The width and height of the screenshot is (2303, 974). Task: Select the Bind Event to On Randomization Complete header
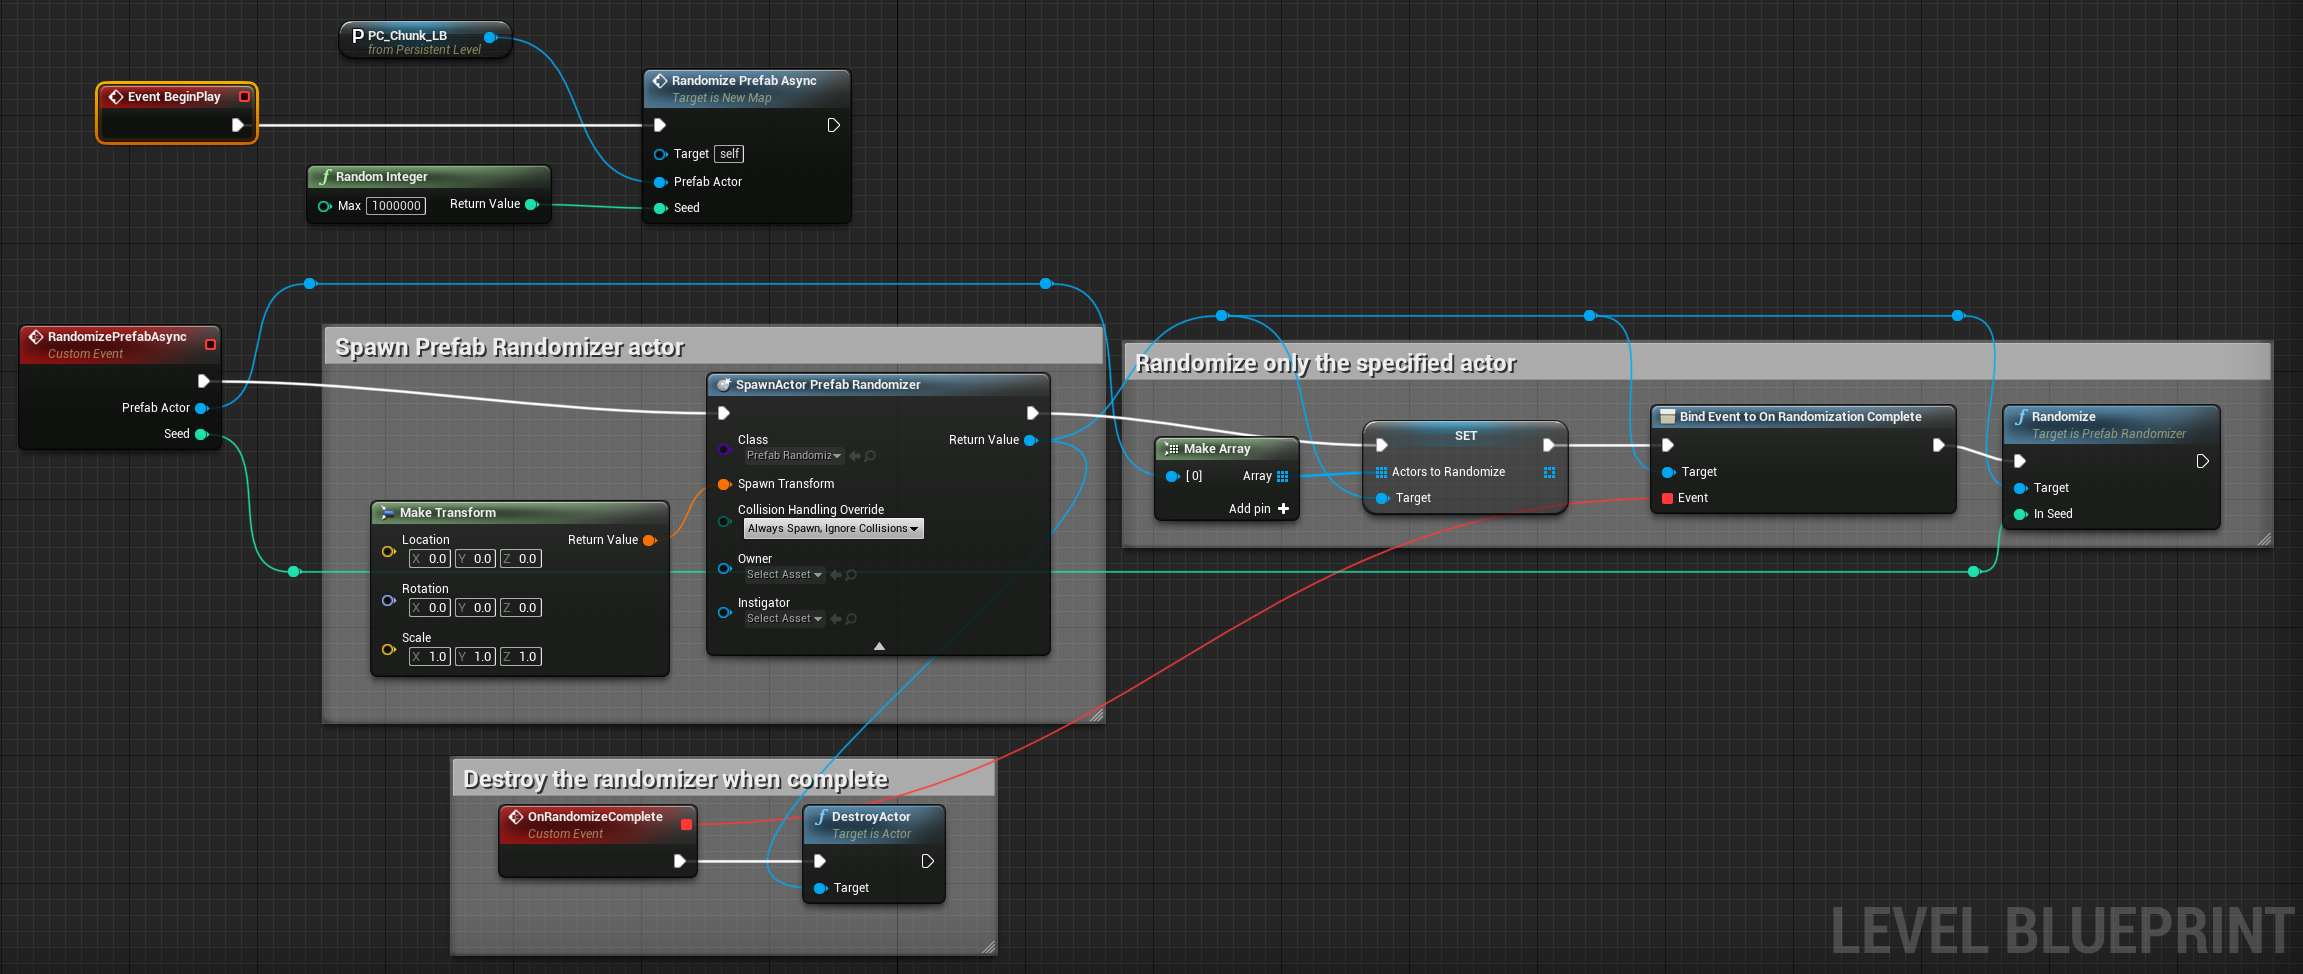coord(1802,416)
